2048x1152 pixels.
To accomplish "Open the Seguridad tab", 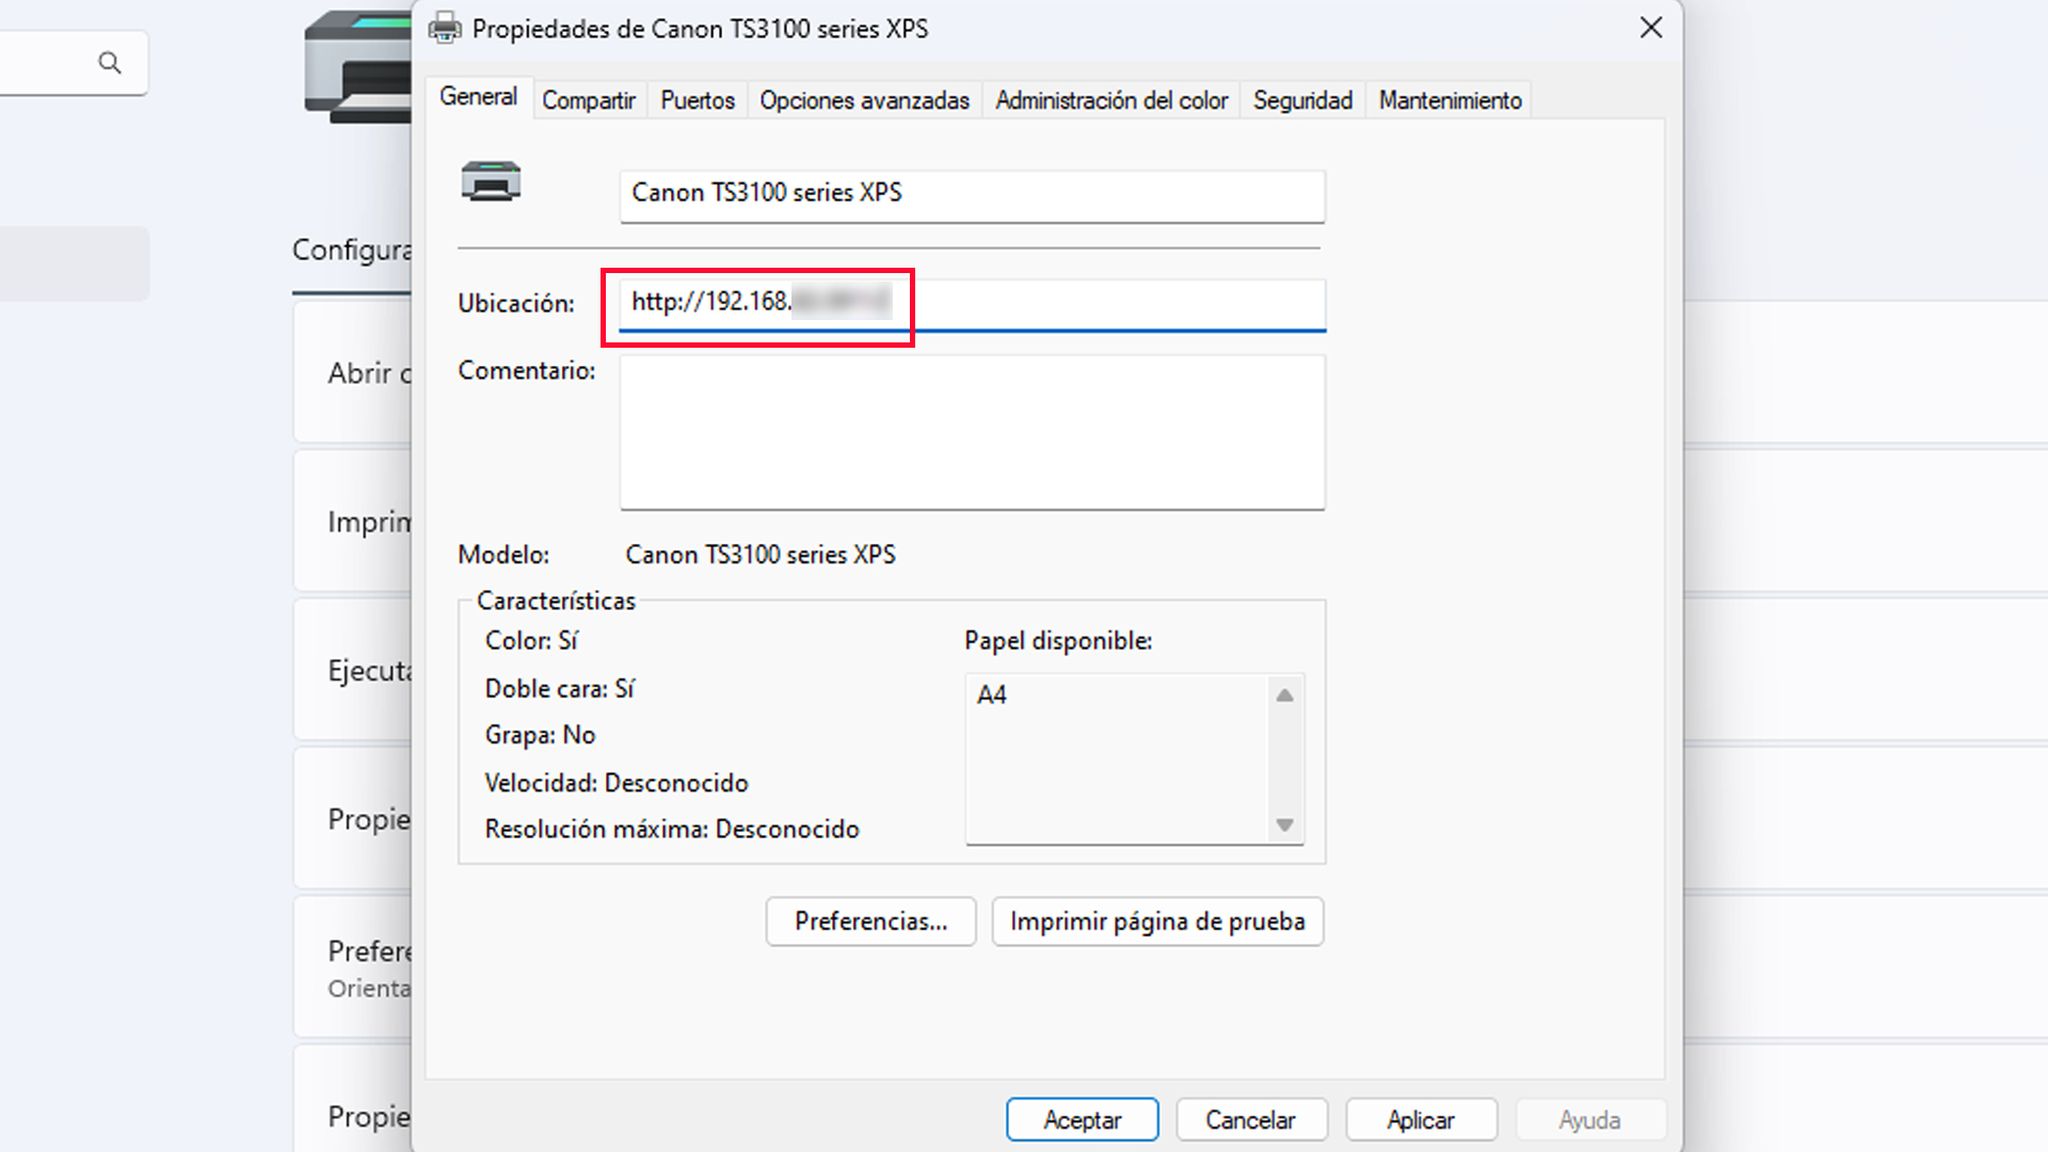I will (1302, 101).
